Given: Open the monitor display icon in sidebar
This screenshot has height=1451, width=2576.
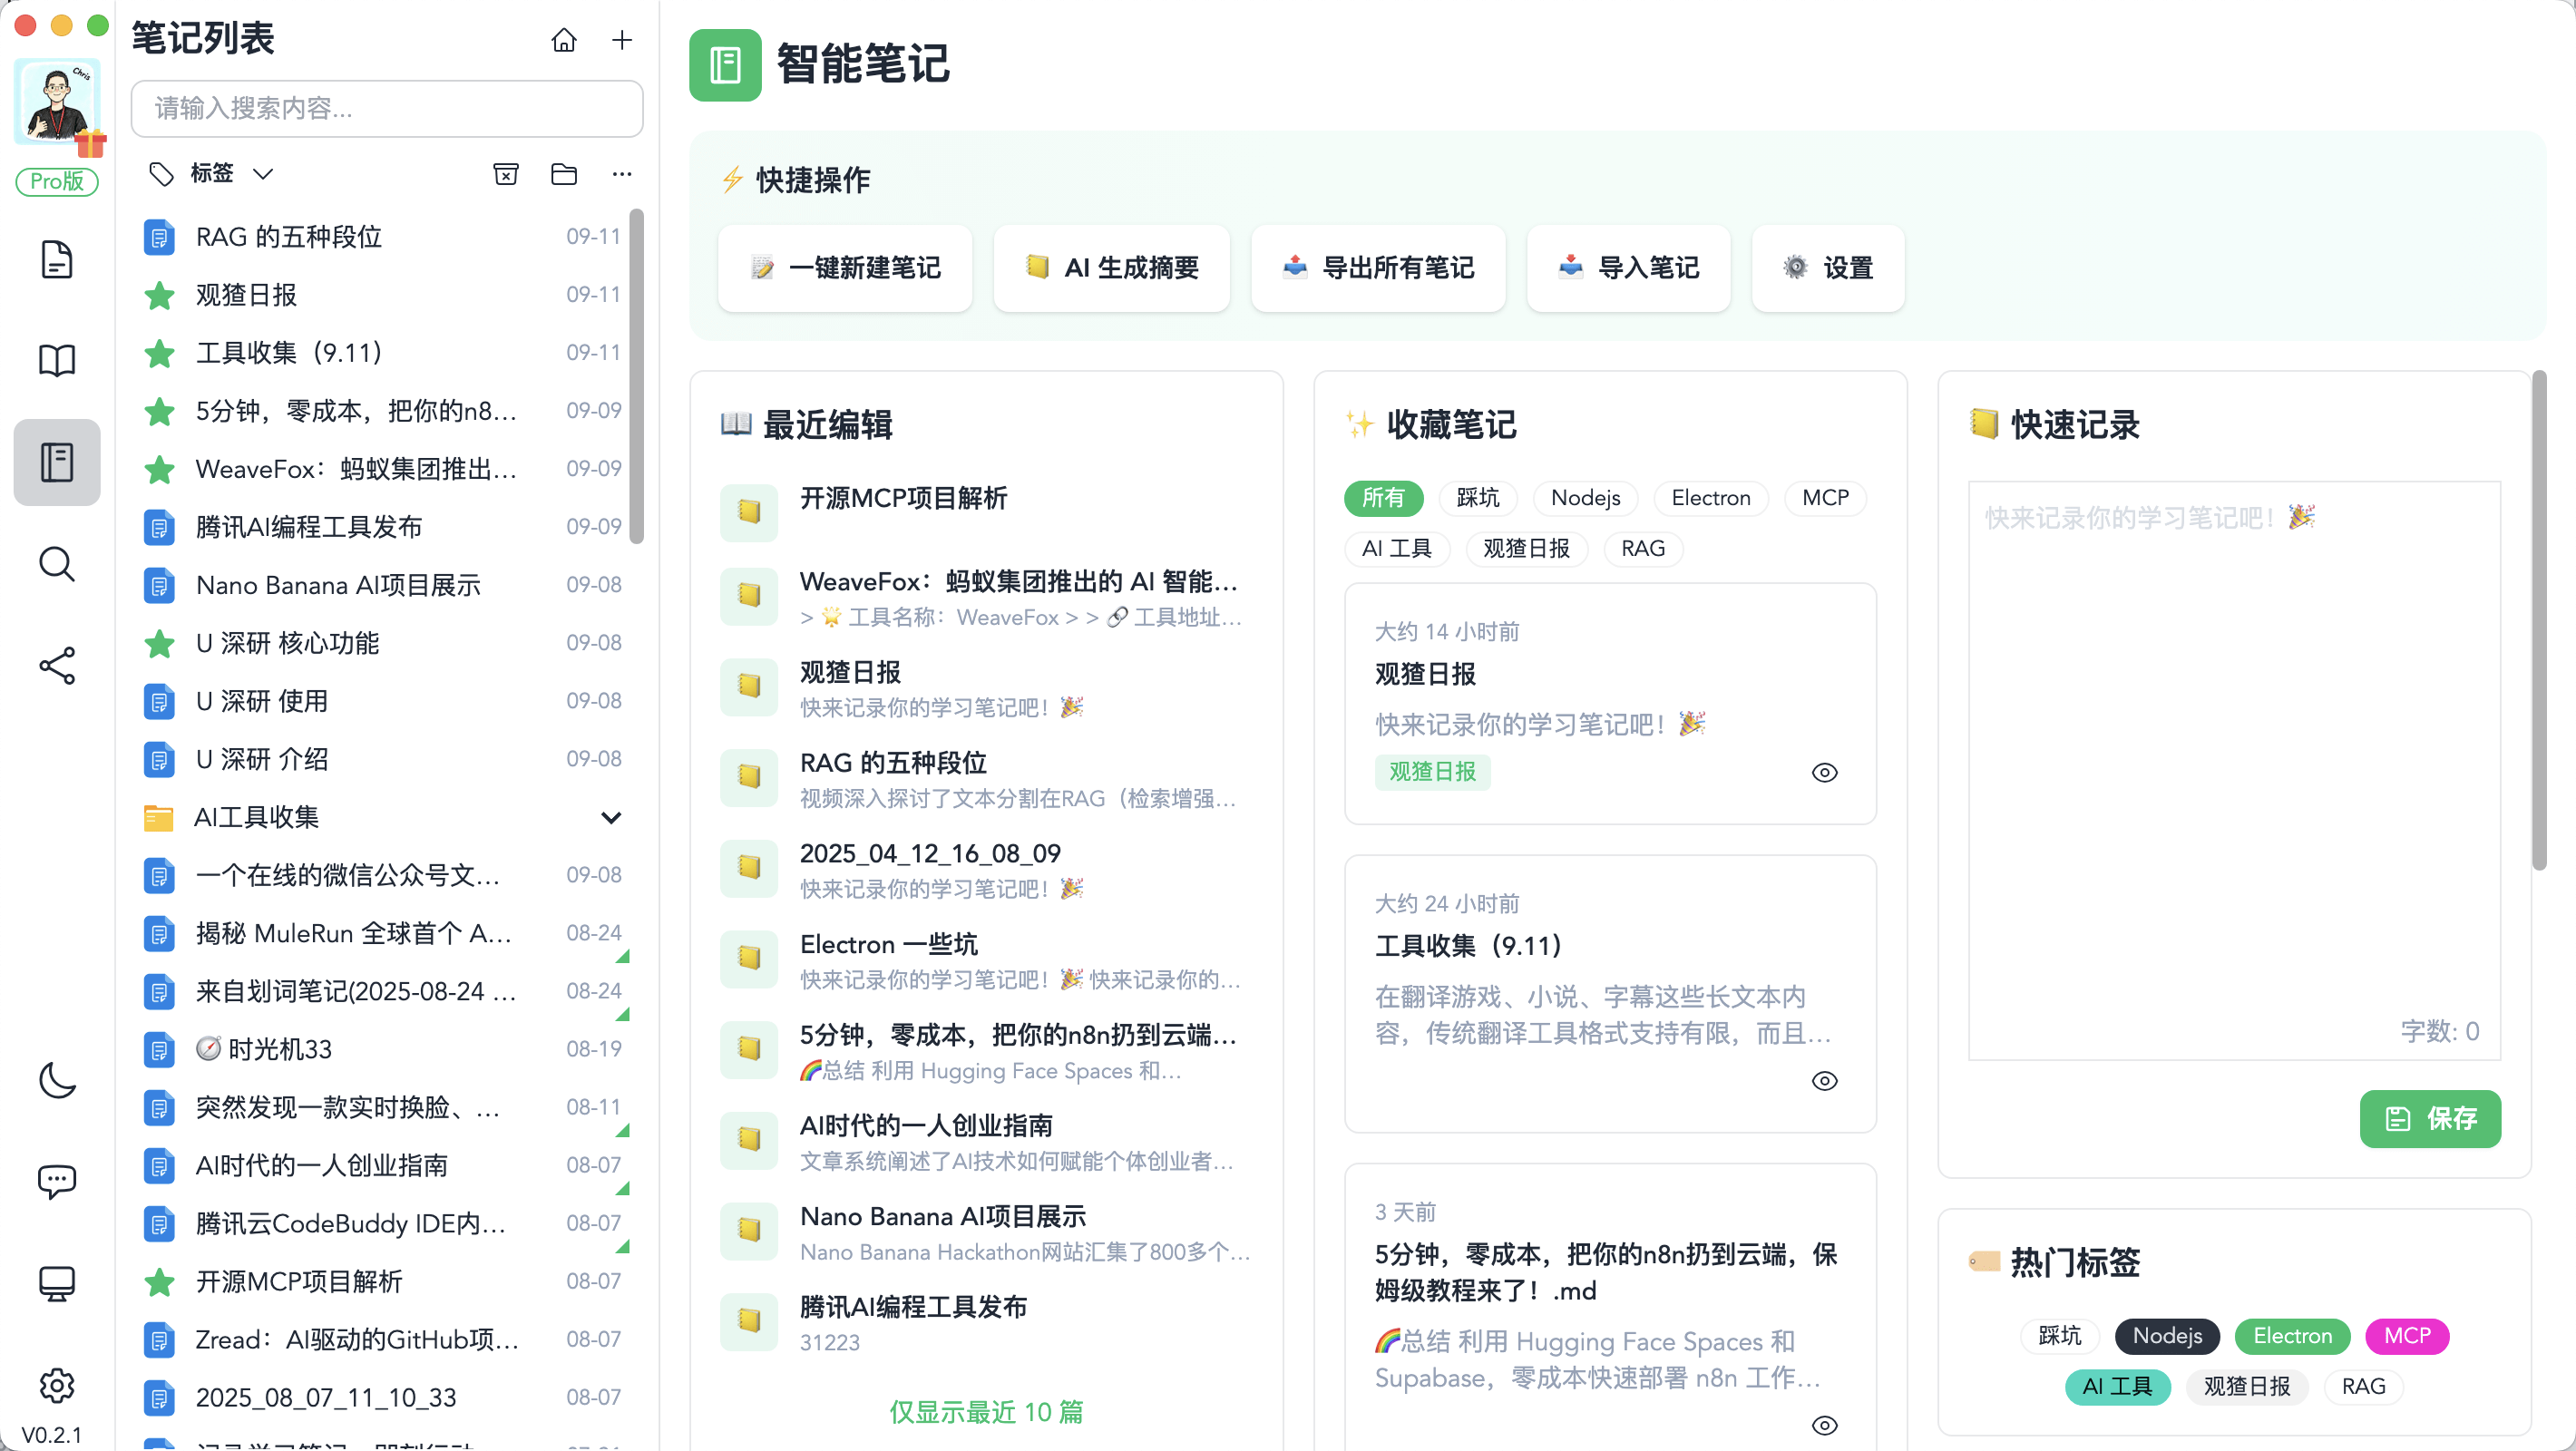Looking at the screenshot, I should [x=57, y=1284].
